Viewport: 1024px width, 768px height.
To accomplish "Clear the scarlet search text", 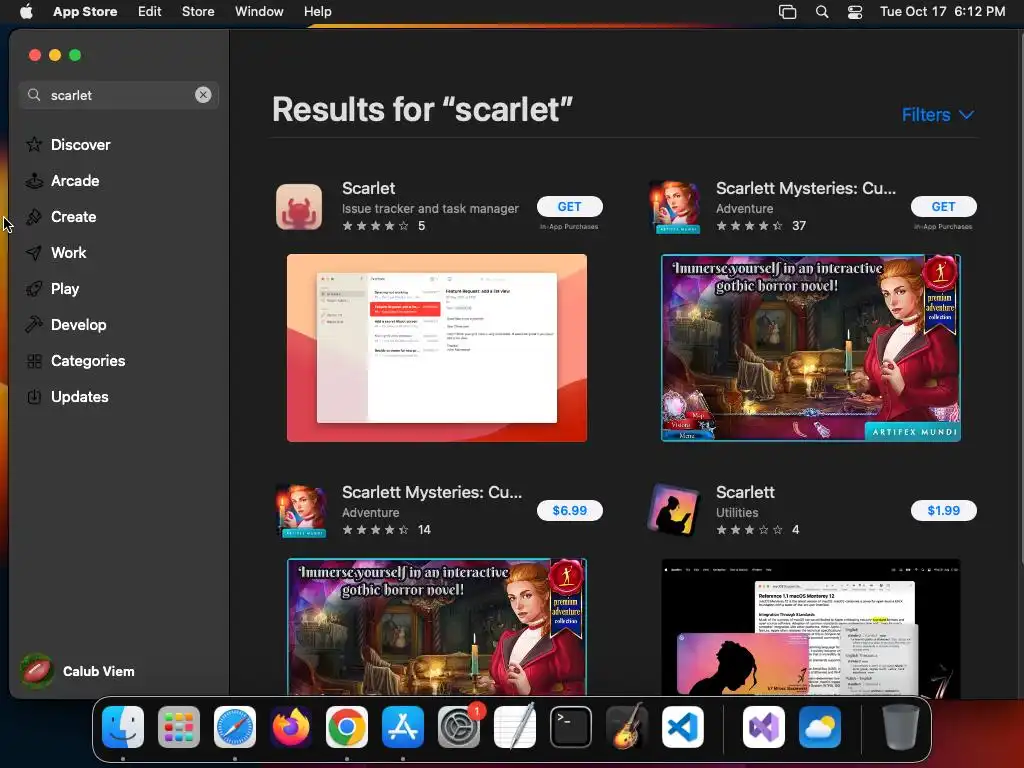I will (x=203, y=95).
